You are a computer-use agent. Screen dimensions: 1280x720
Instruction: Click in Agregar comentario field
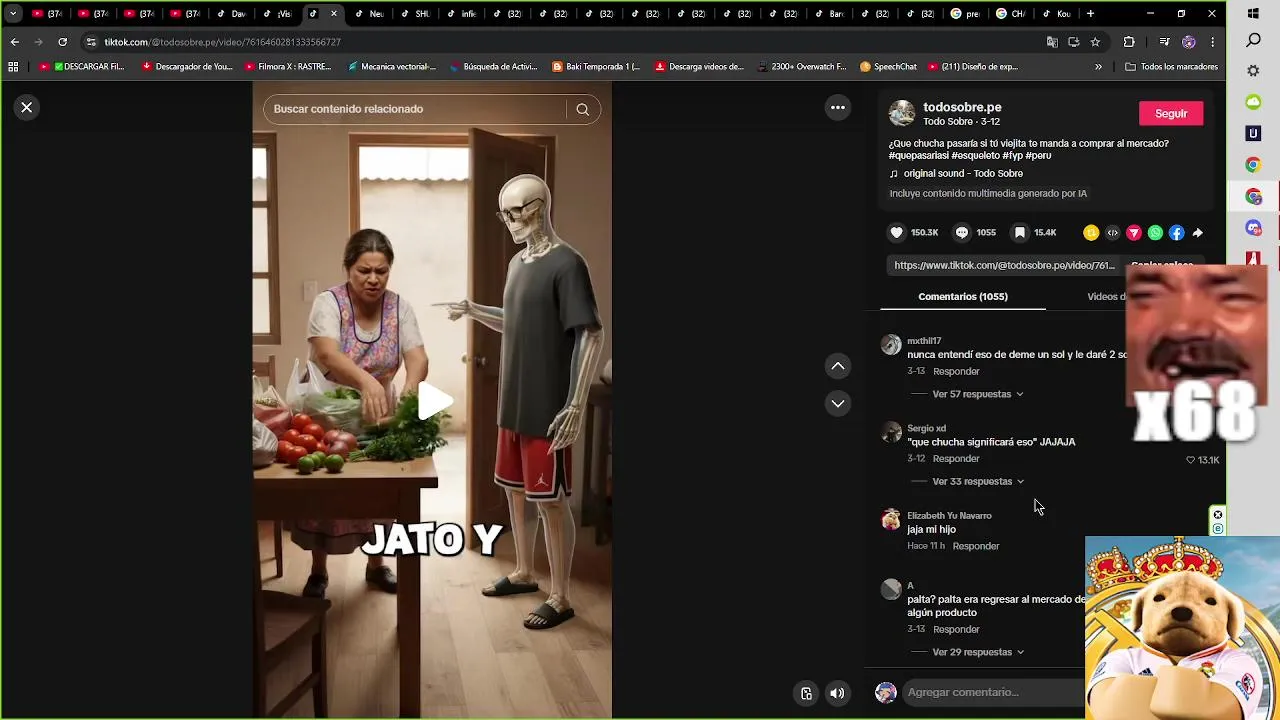995,692
